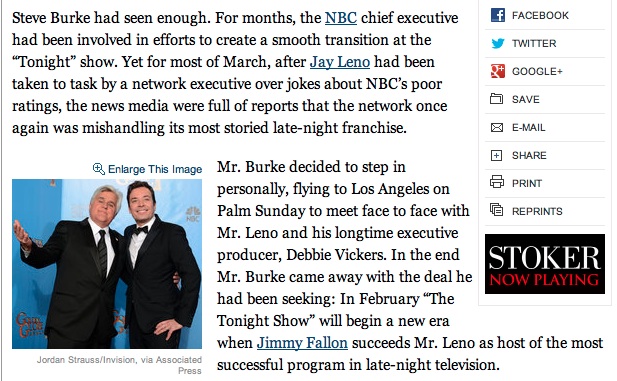The height and width of the screenshot is (381, 617).
Task: Click the Print printer icon
Action: [497, 182]
